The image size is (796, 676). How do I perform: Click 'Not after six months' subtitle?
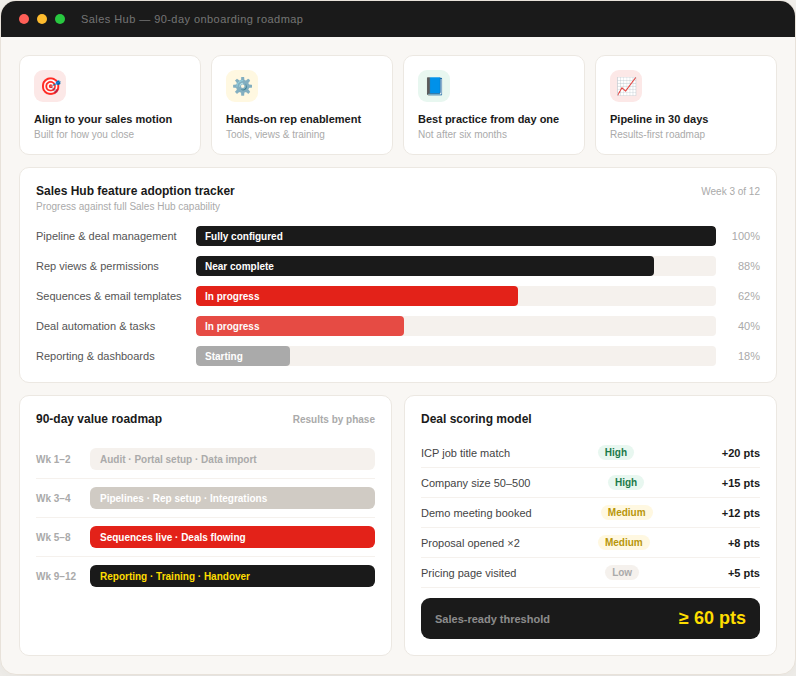462,134
